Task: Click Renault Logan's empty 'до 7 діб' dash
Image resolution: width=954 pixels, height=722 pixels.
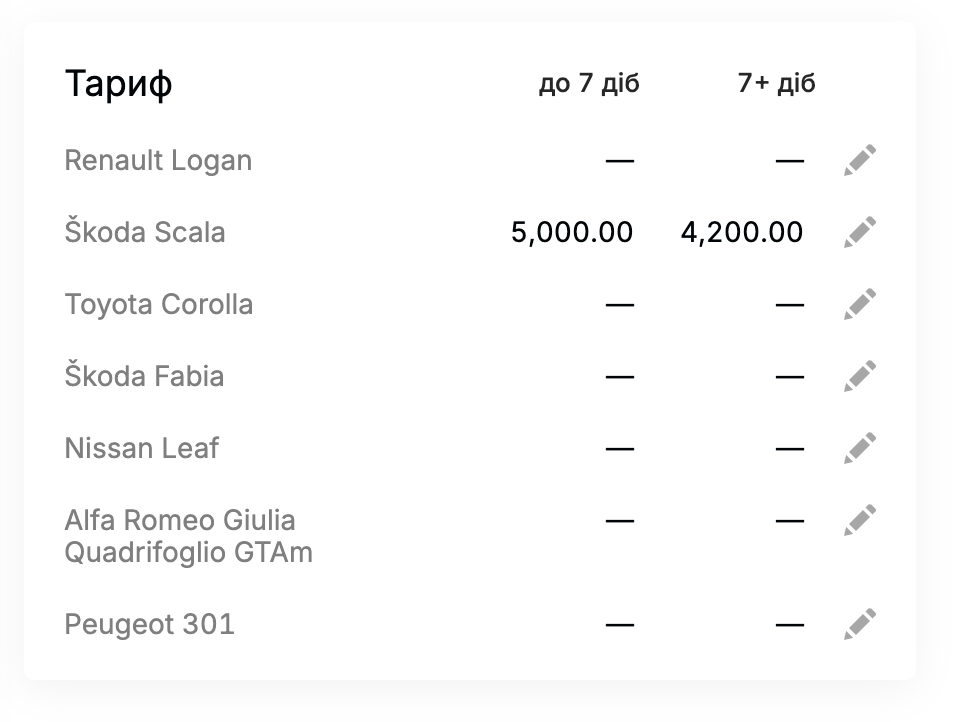Action: 620,161
